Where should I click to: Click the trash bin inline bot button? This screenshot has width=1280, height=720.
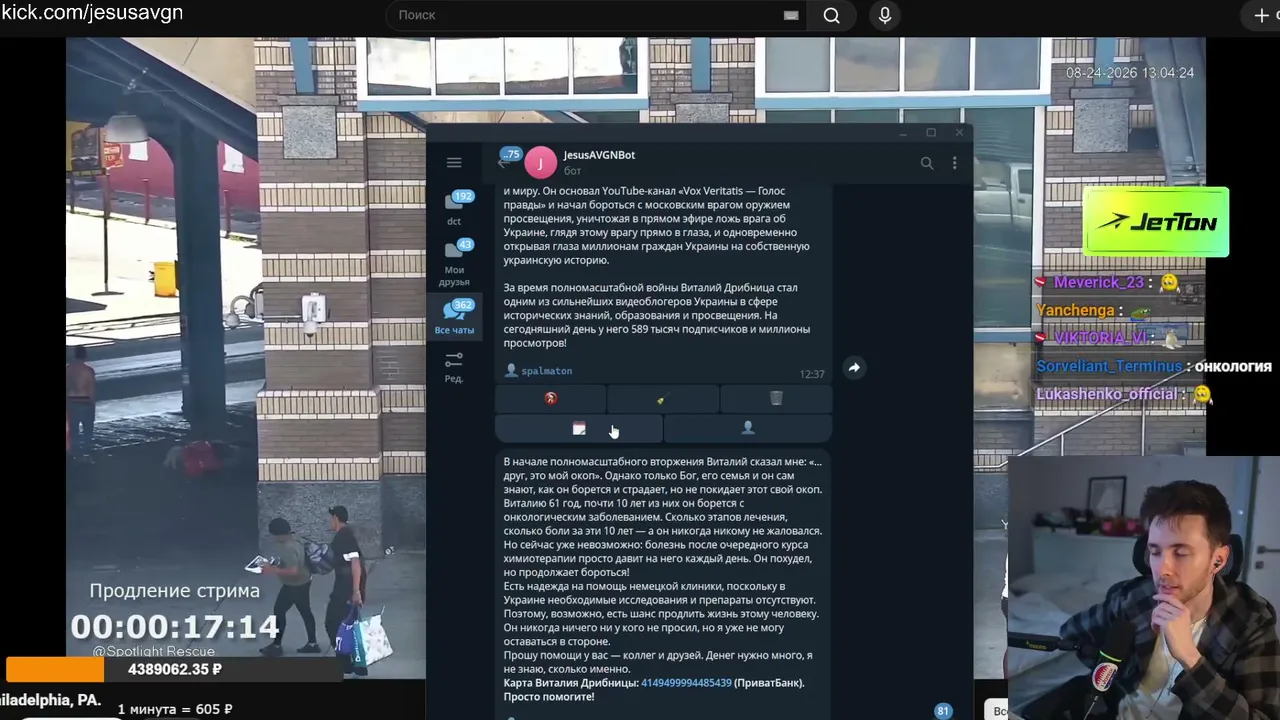click(x=776, y=398)
